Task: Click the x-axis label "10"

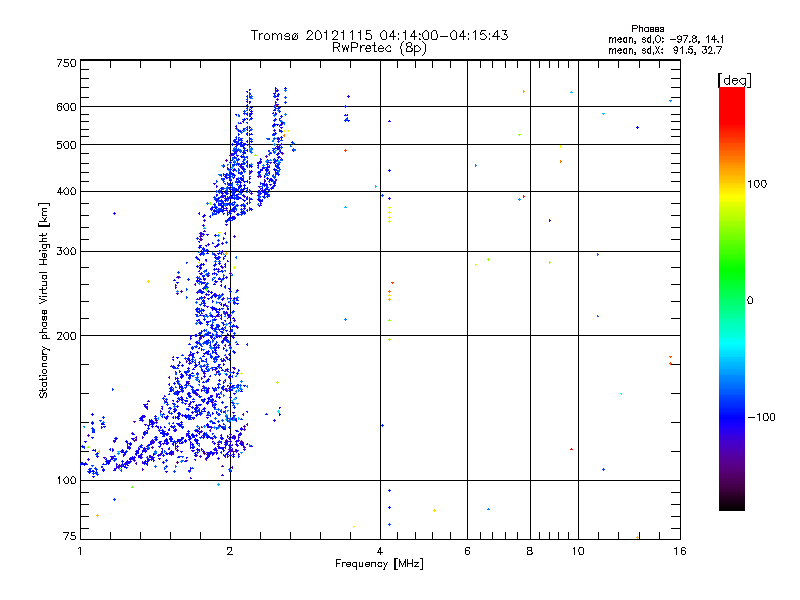Action: coord(578,551)
